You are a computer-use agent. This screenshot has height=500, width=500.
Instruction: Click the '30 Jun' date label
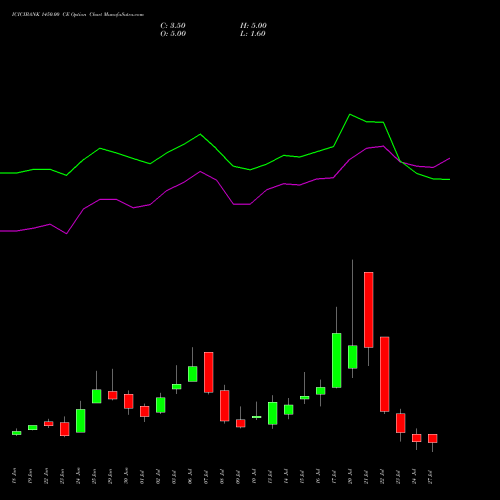(126, 476)
